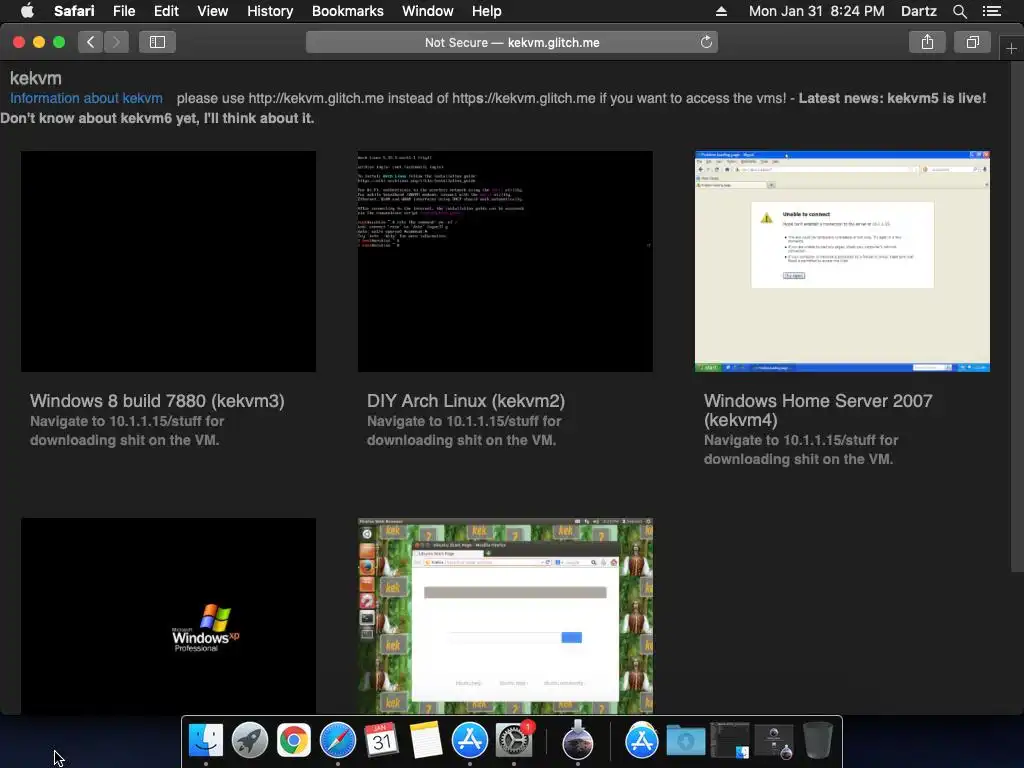Screen dimensions: 1024x768
Task: Reload the kekvm.glitch.me page
Action: point(706,42)
